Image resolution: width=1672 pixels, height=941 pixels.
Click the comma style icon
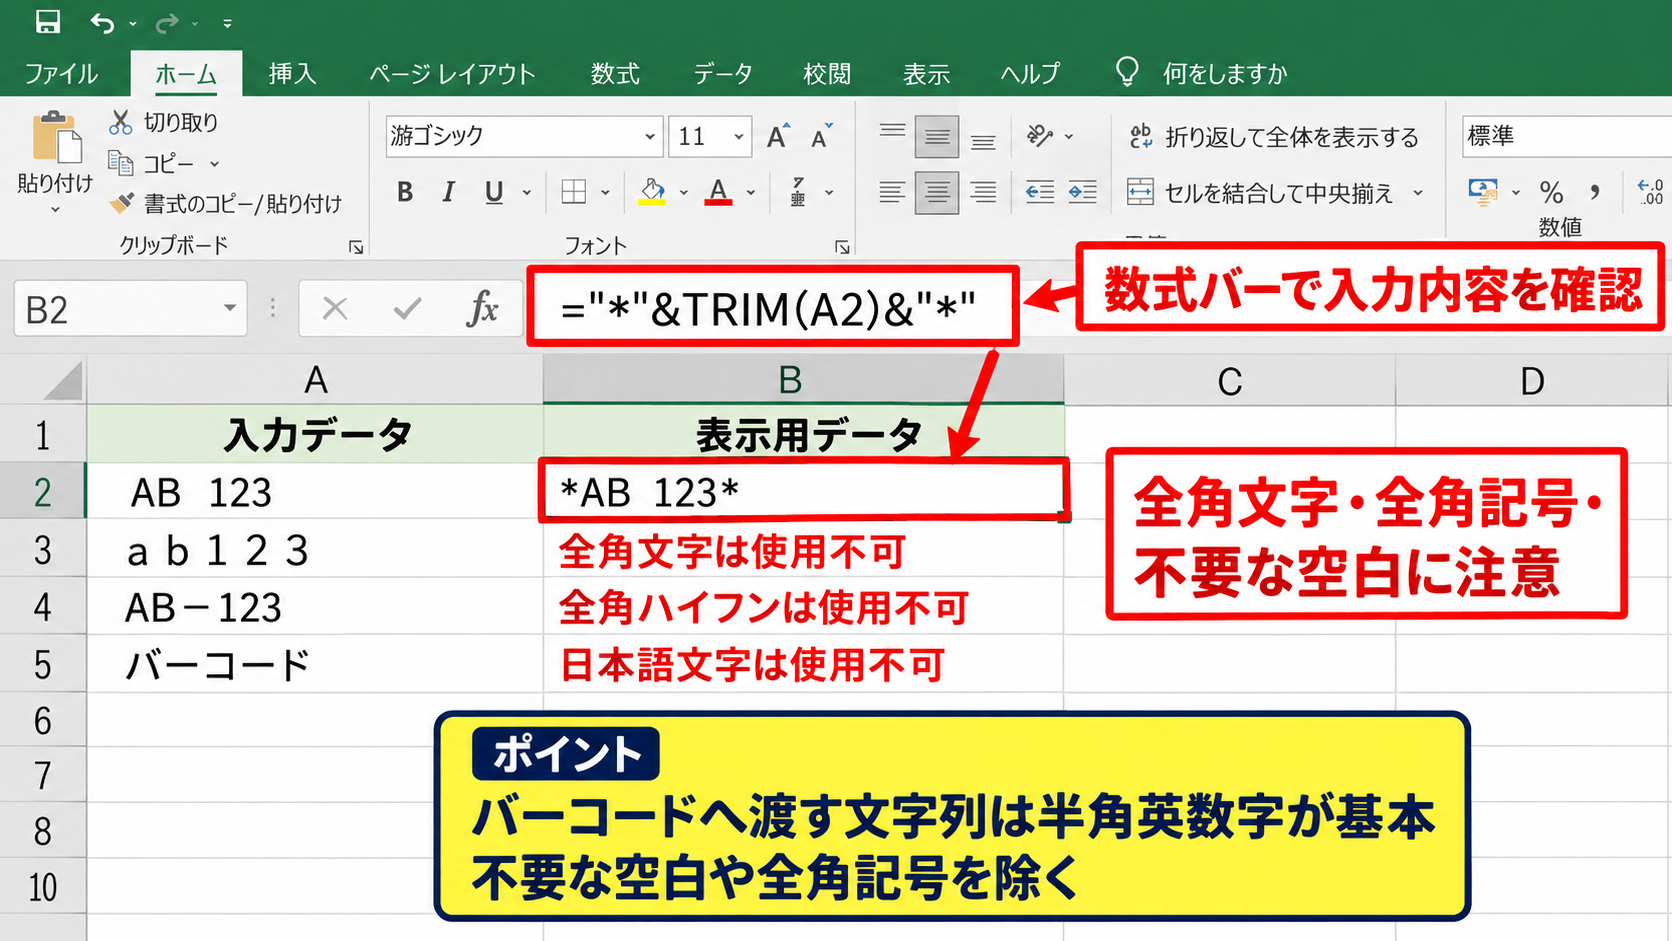click(1595, 192)
